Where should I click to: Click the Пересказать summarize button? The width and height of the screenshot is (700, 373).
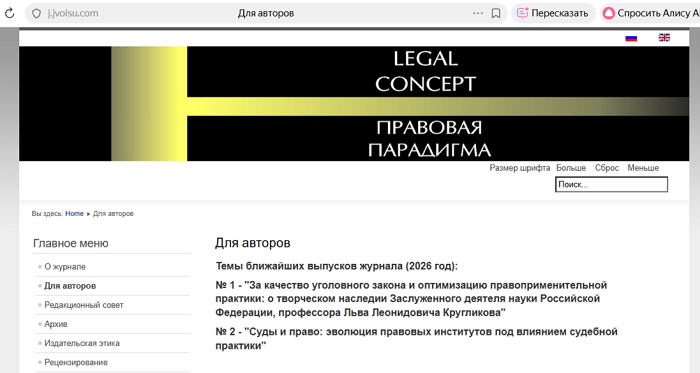(553, 13)
